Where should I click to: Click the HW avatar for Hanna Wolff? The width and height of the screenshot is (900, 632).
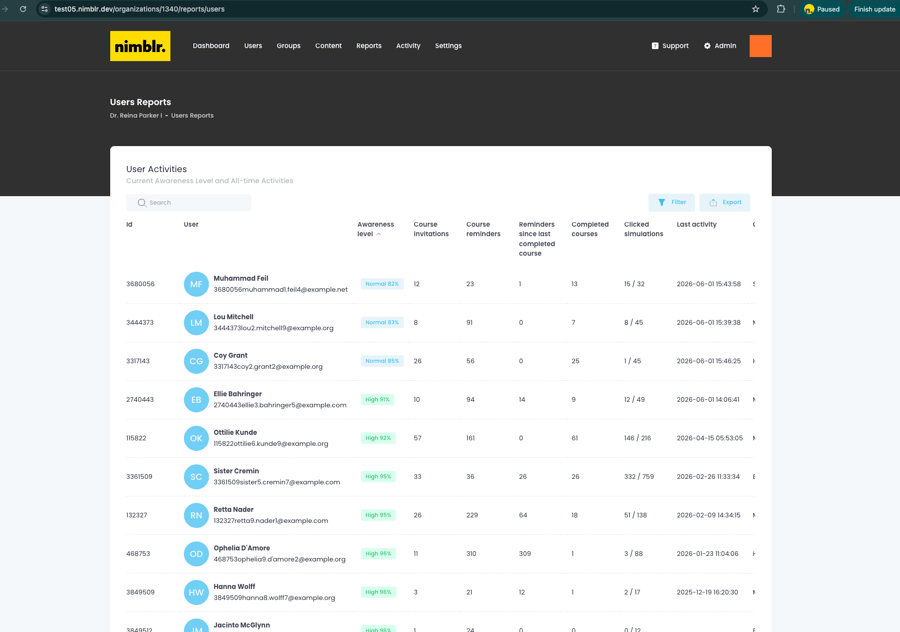196,592
